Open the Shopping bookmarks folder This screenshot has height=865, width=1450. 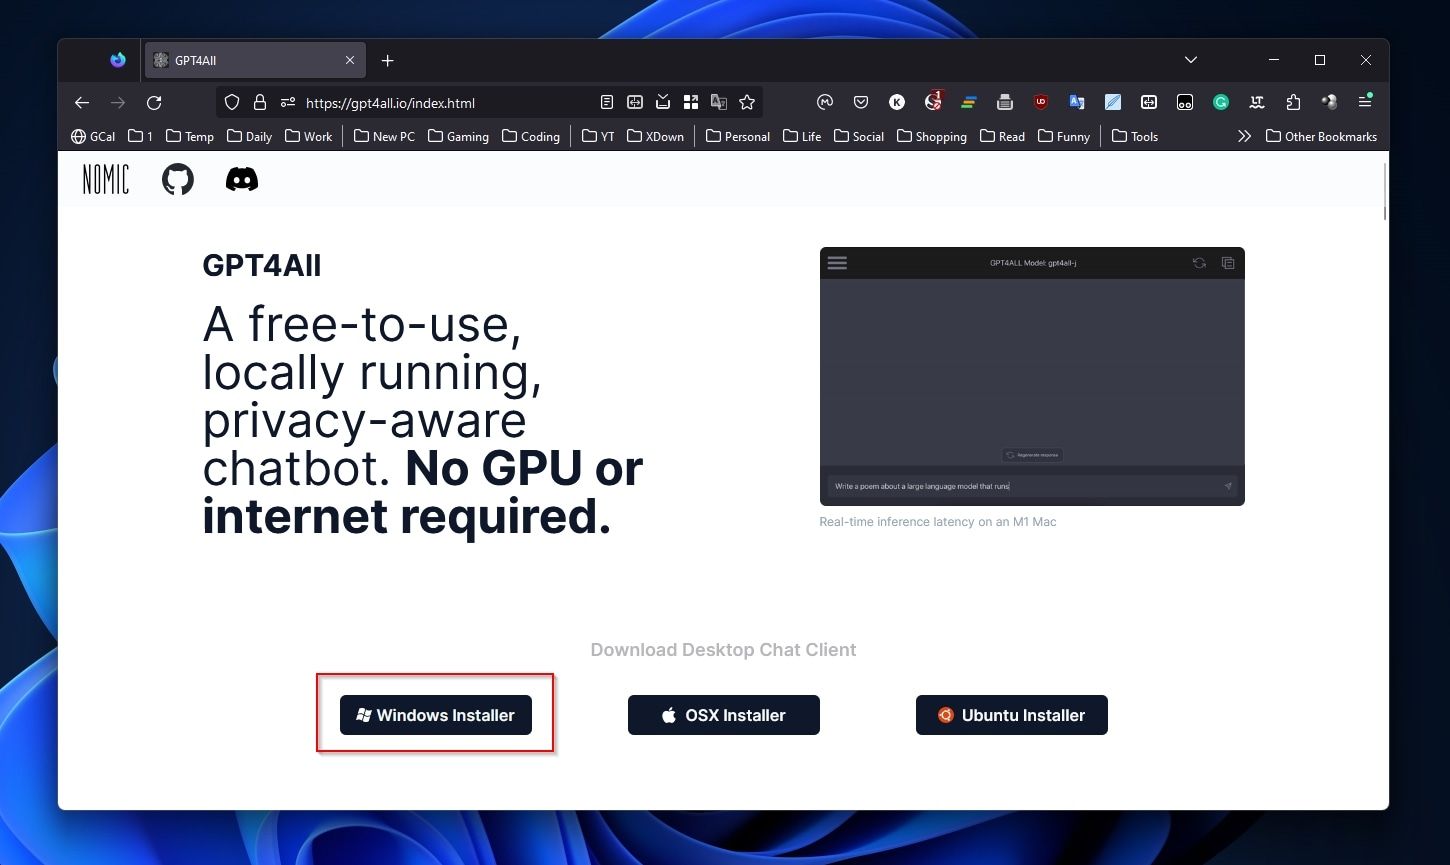coord(932,136)
